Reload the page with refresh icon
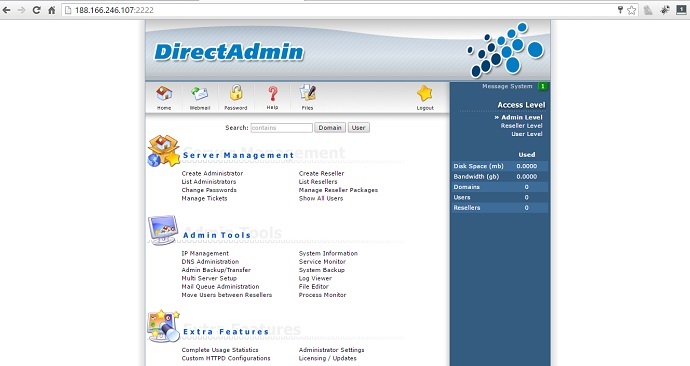The image size is (690, 366). pyautogui.click(x=37, y=10)
